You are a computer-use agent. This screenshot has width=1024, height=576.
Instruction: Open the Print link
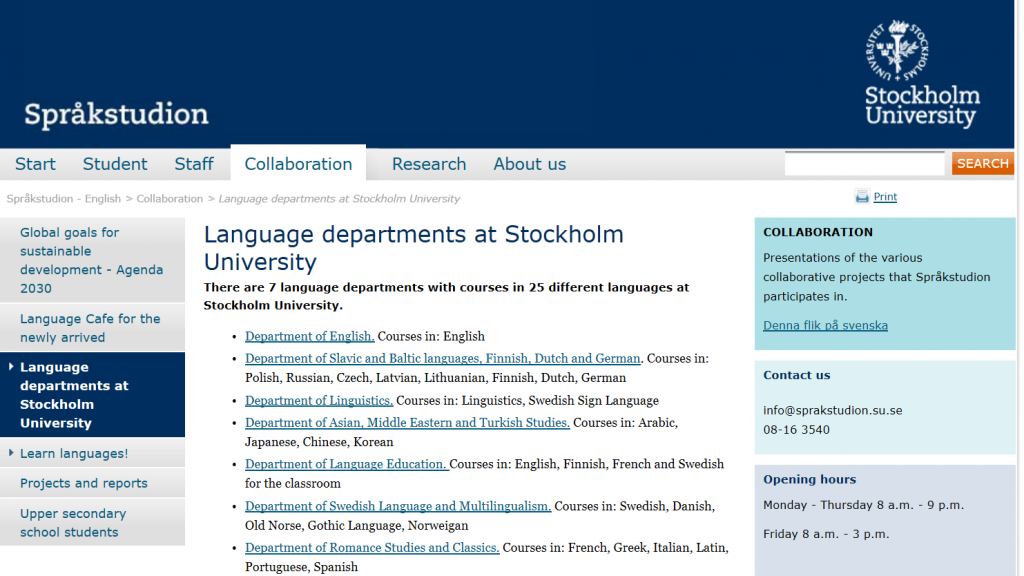pos(885,197)
